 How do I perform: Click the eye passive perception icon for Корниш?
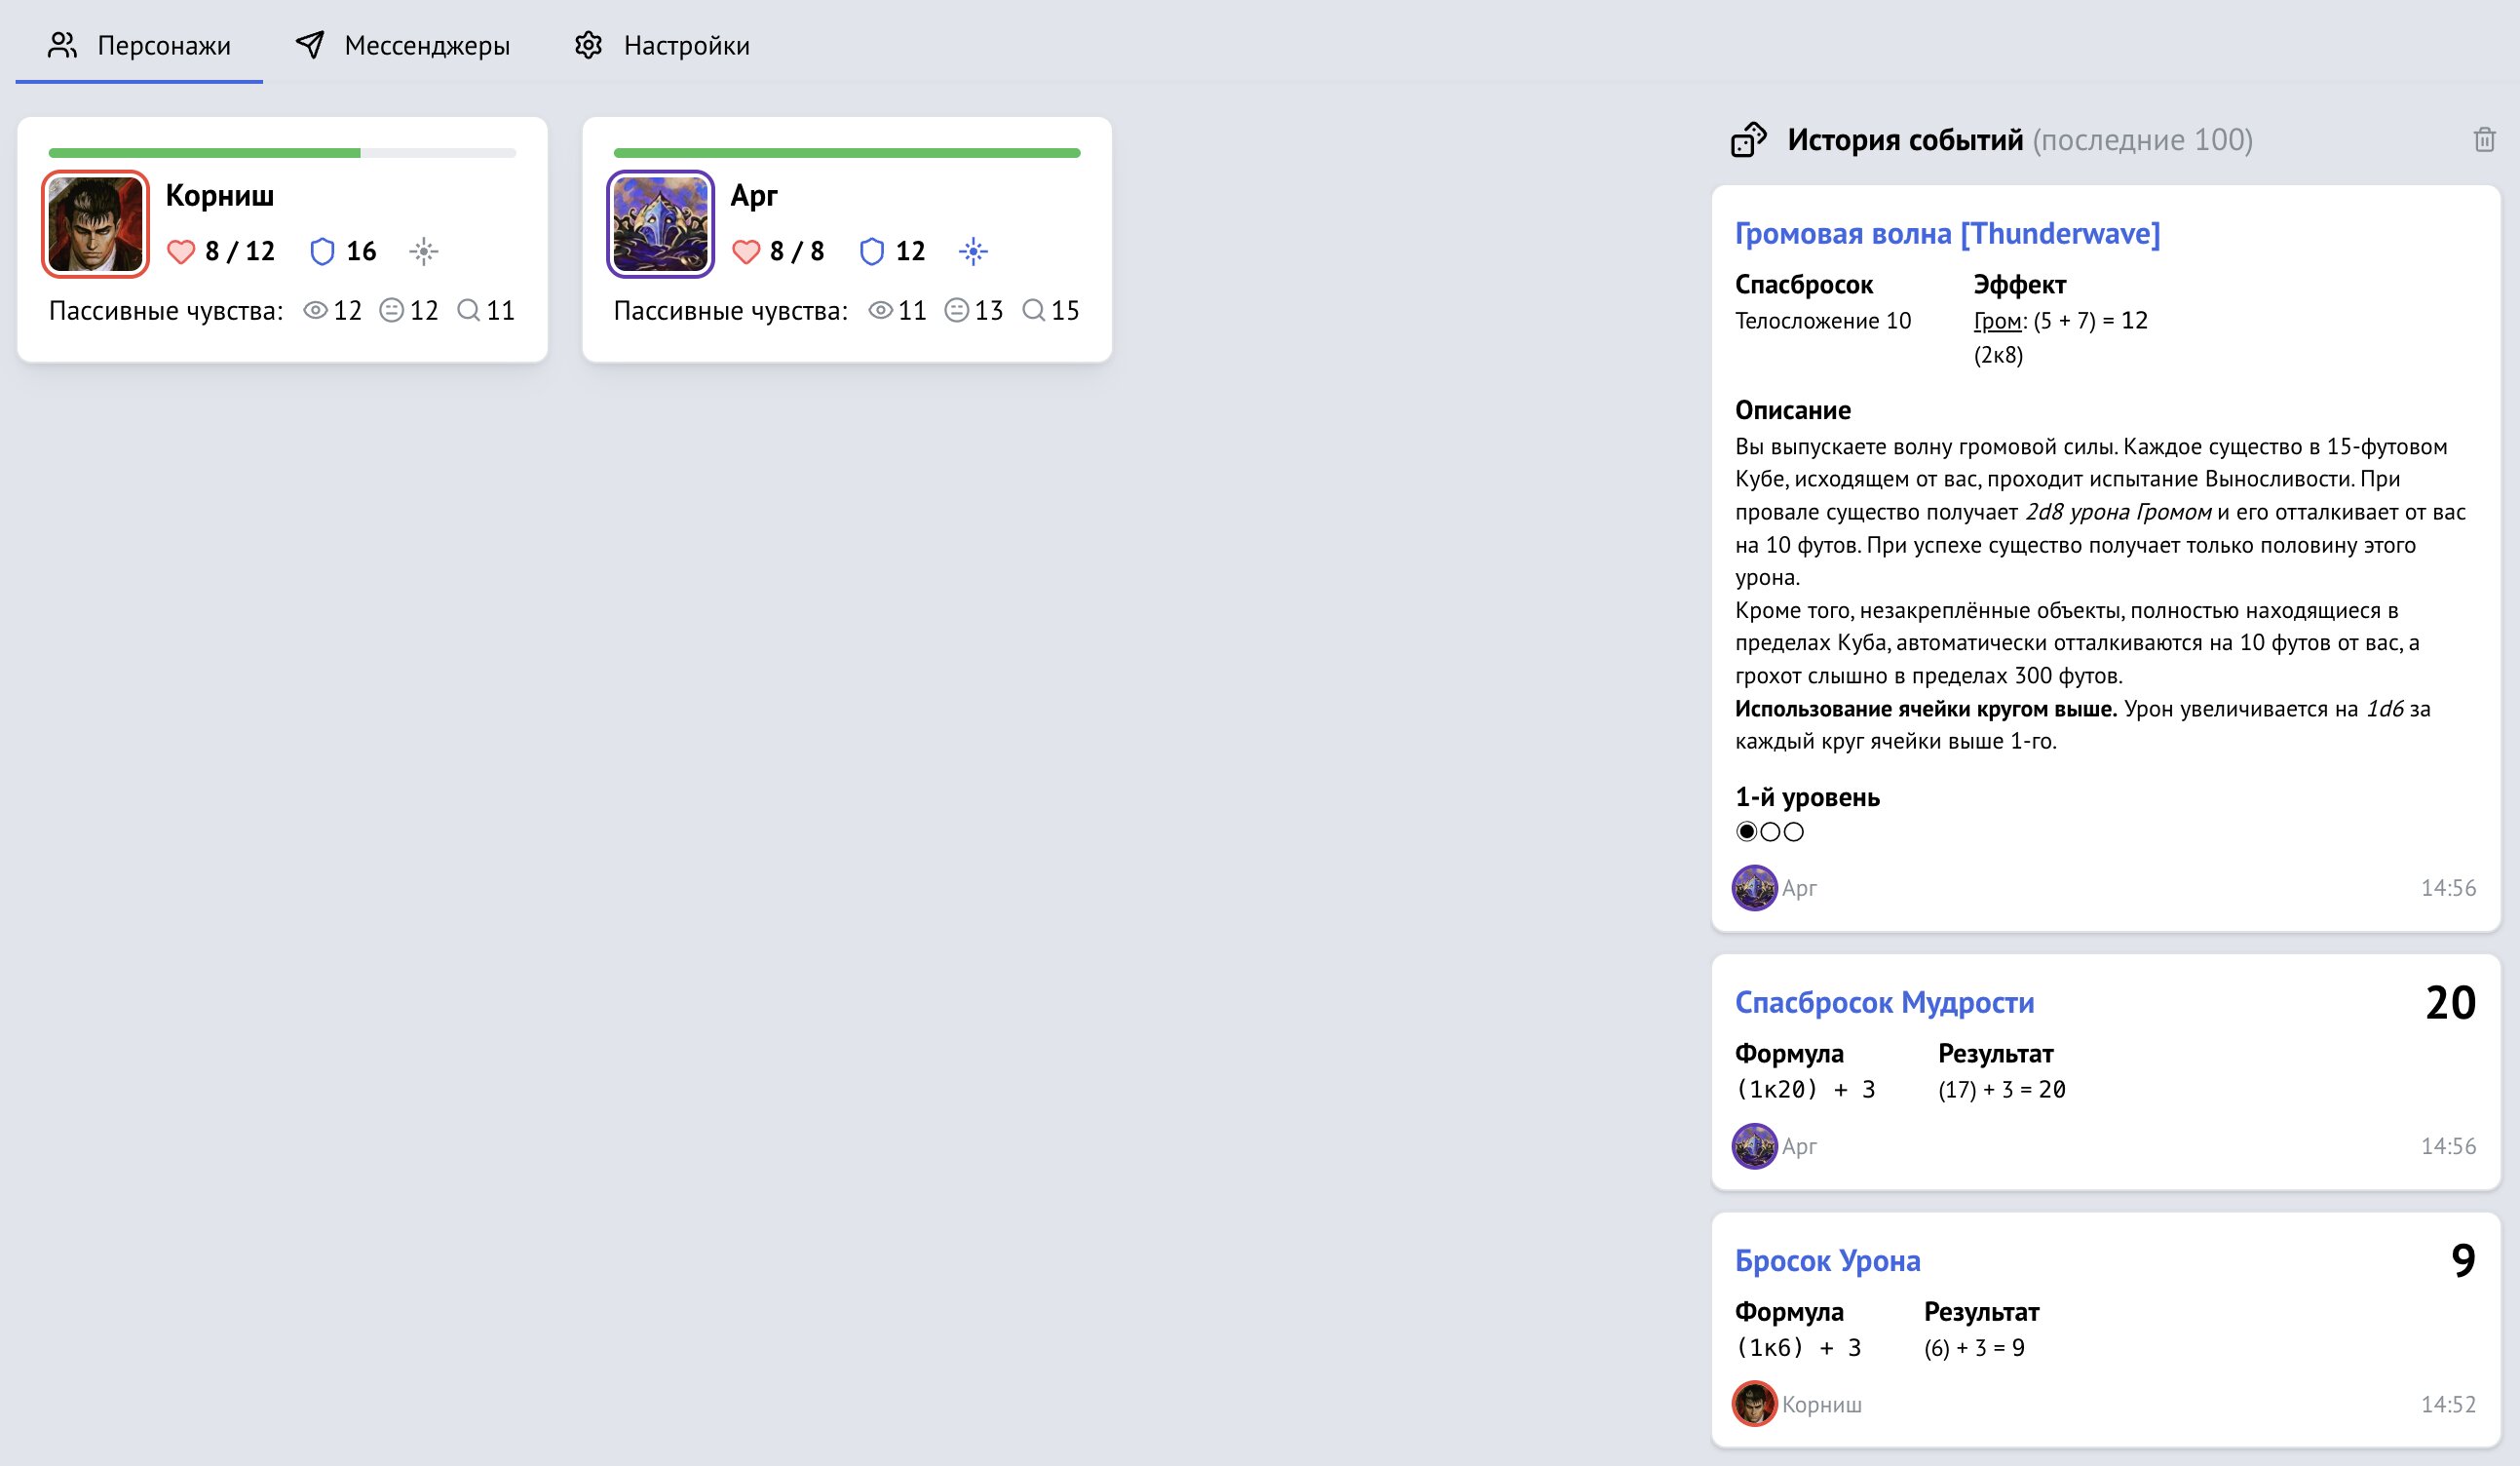click(315, 310)
